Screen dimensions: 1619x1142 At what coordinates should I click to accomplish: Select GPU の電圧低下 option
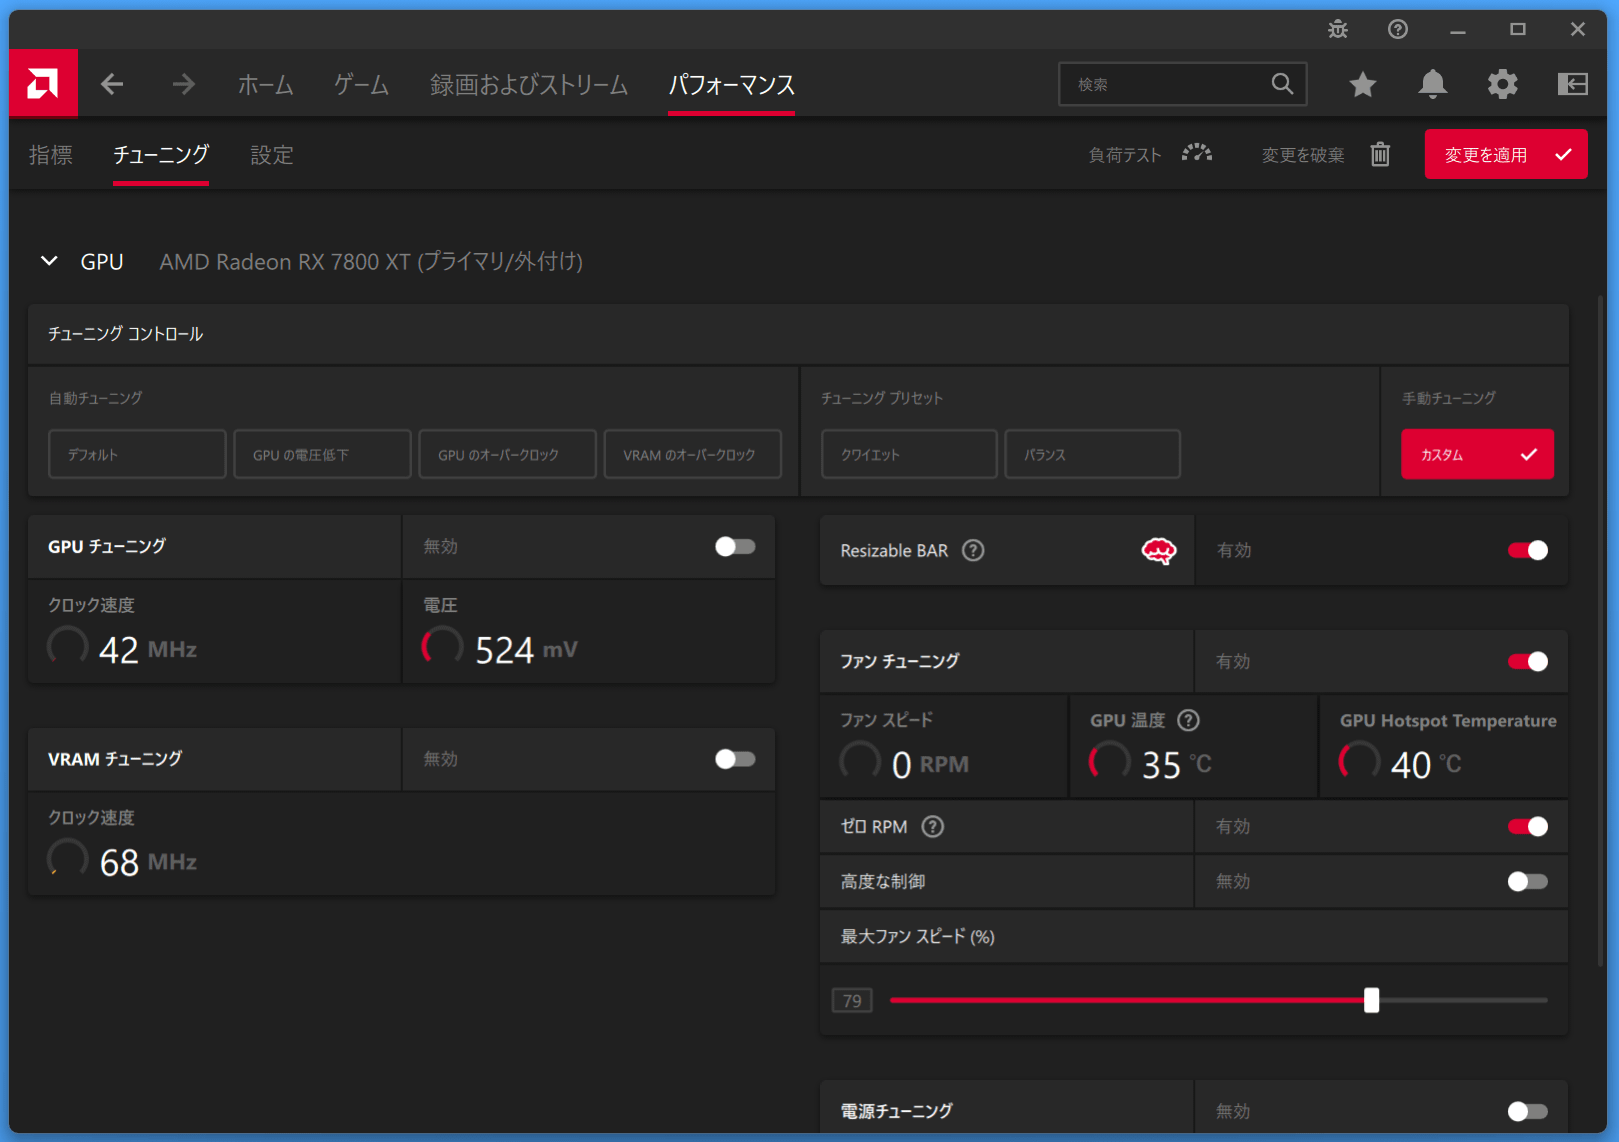322,454
